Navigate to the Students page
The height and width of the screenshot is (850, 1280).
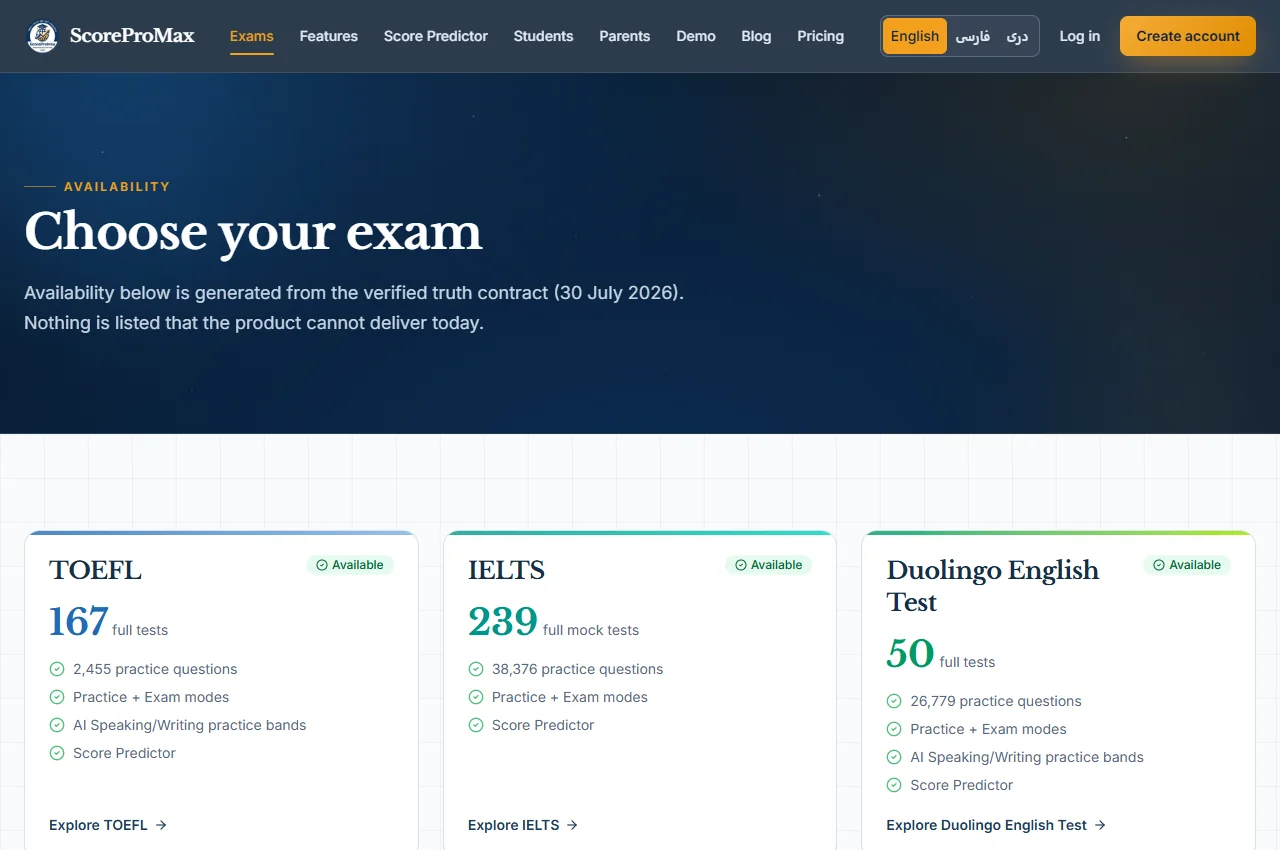544,36
